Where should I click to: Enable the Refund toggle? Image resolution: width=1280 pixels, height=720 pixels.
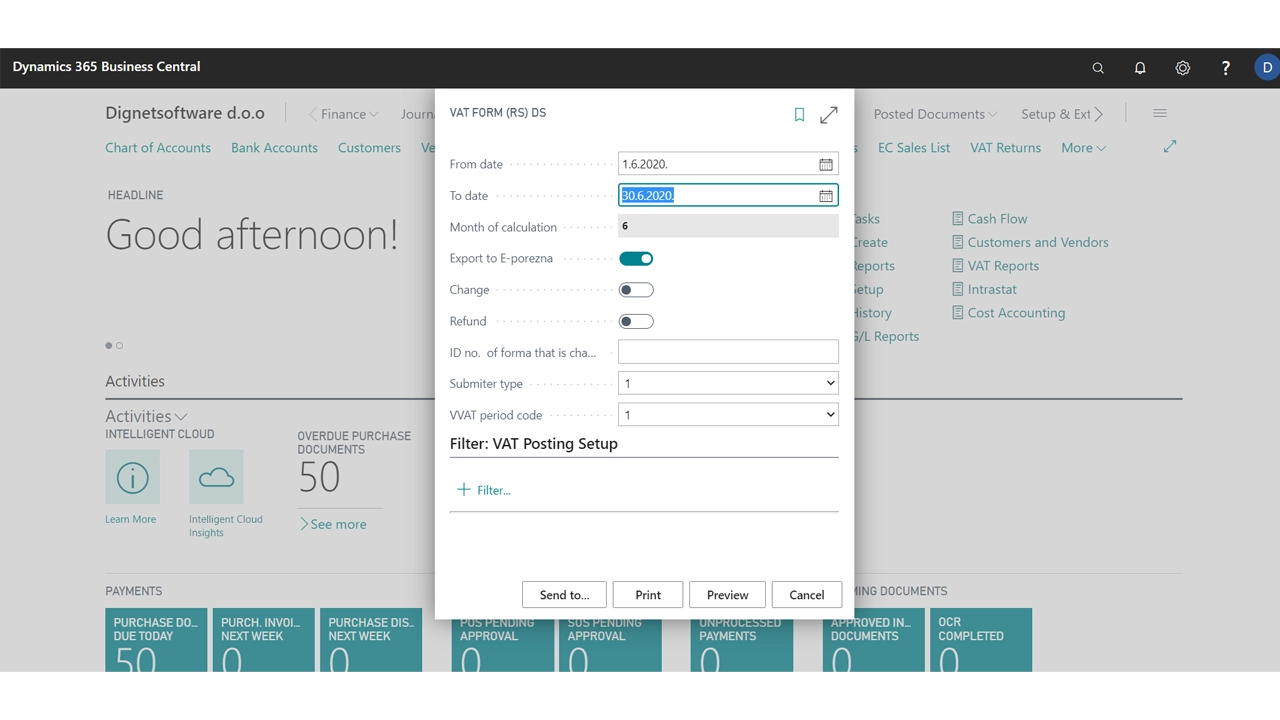(x=636, y=321)
